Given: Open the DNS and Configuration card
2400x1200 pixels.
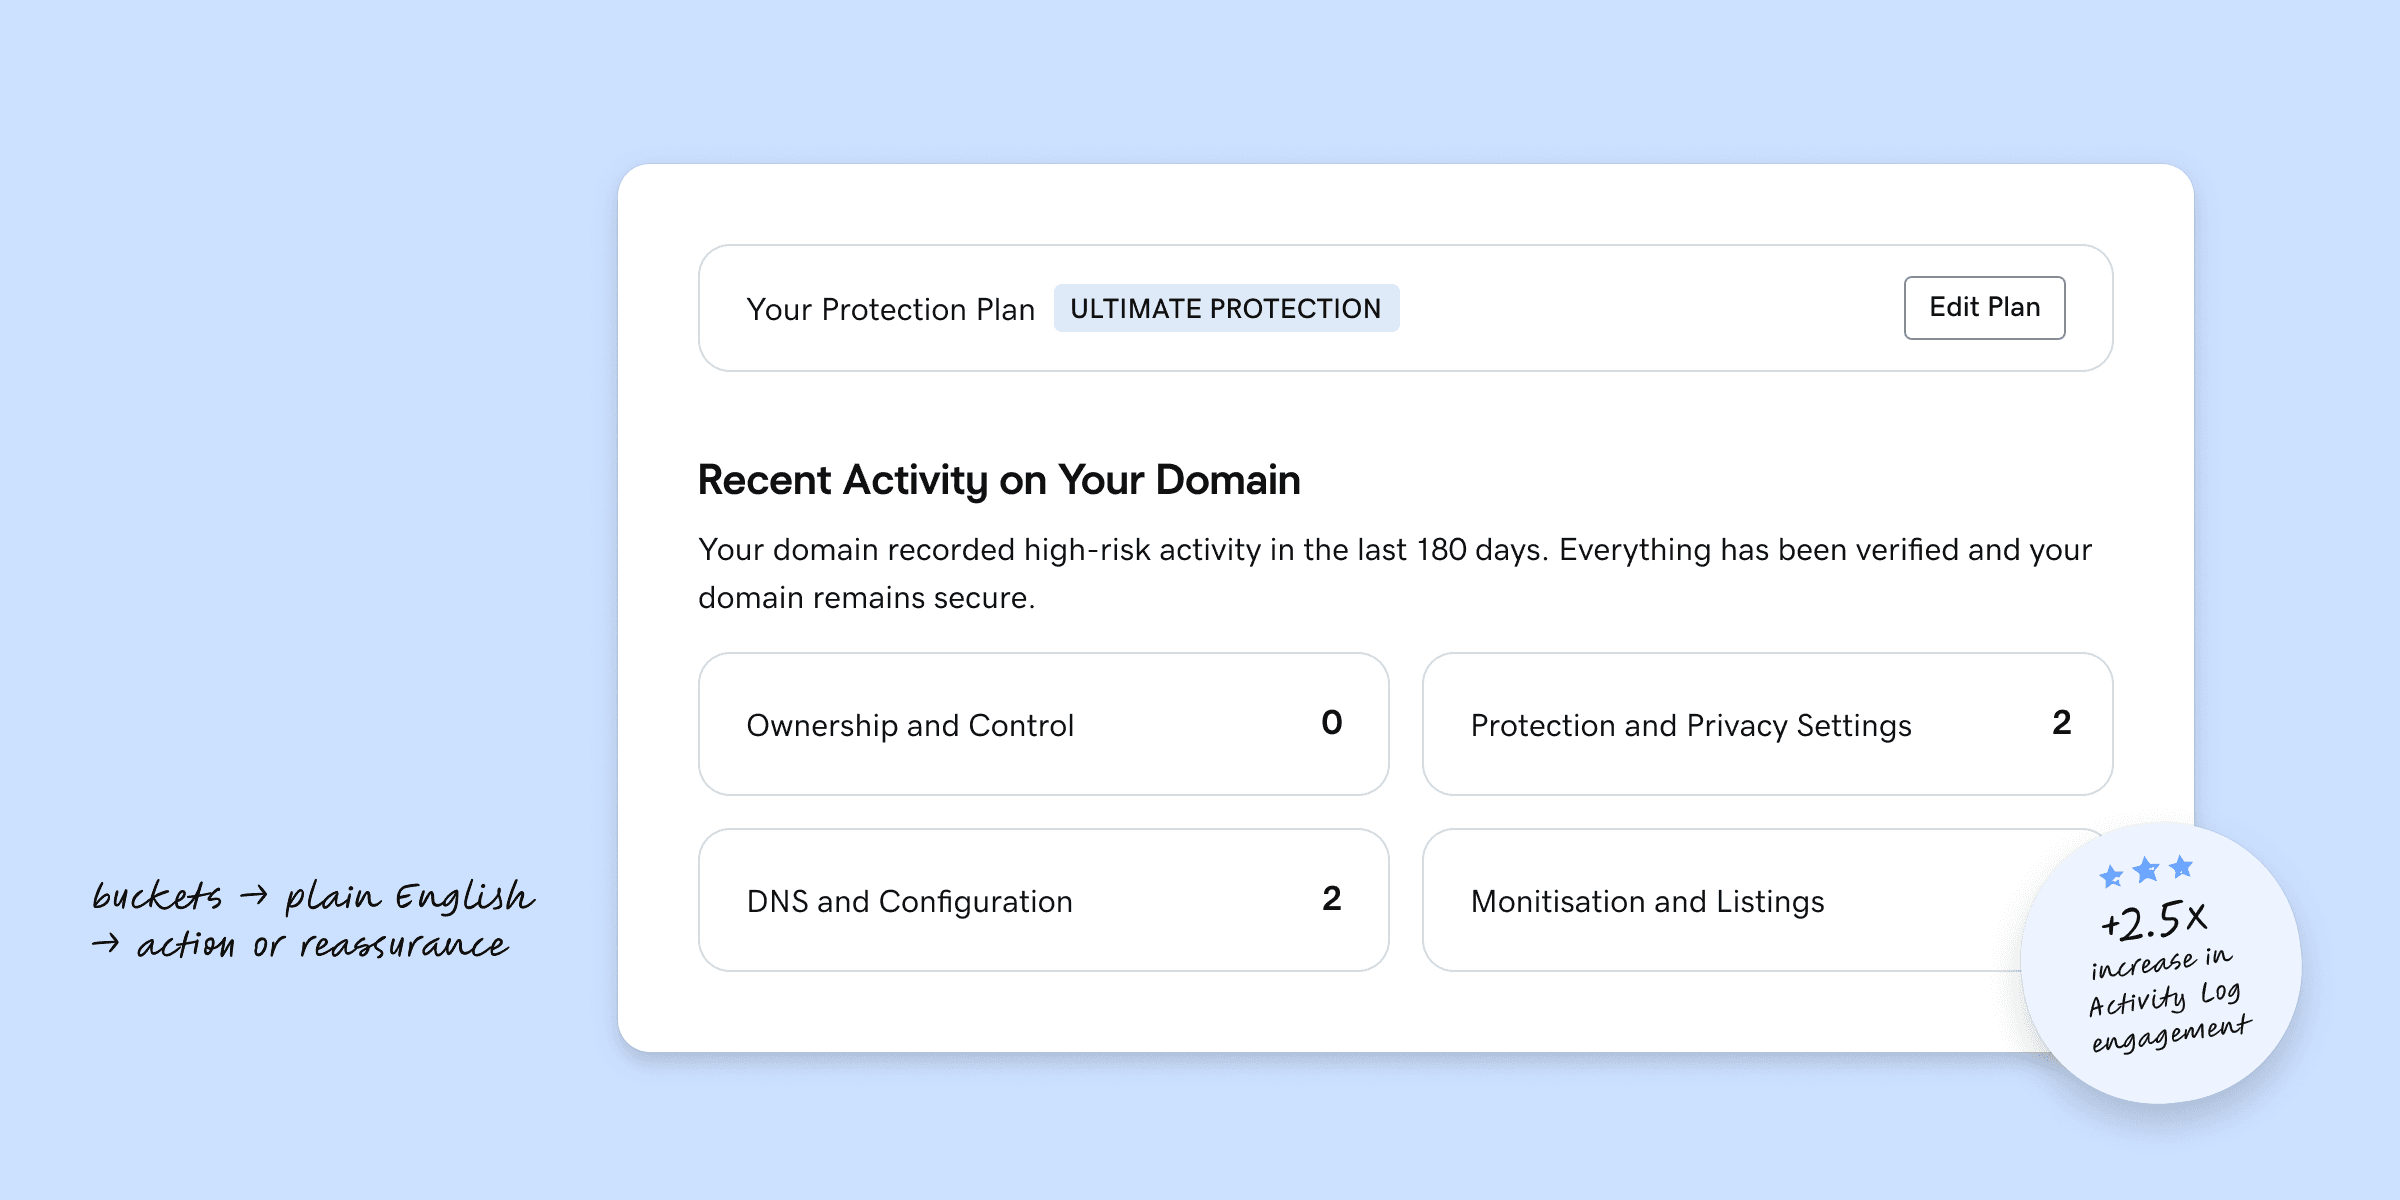Looking at the screenshot, I should (1042, 900).
